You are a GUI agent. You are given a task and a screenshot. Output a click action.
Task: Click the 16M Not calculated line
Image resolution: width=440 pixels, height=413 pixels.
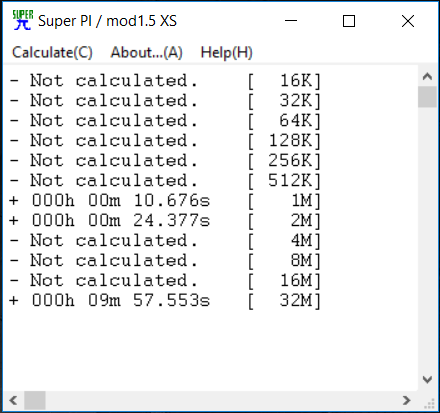pos(165,281)
